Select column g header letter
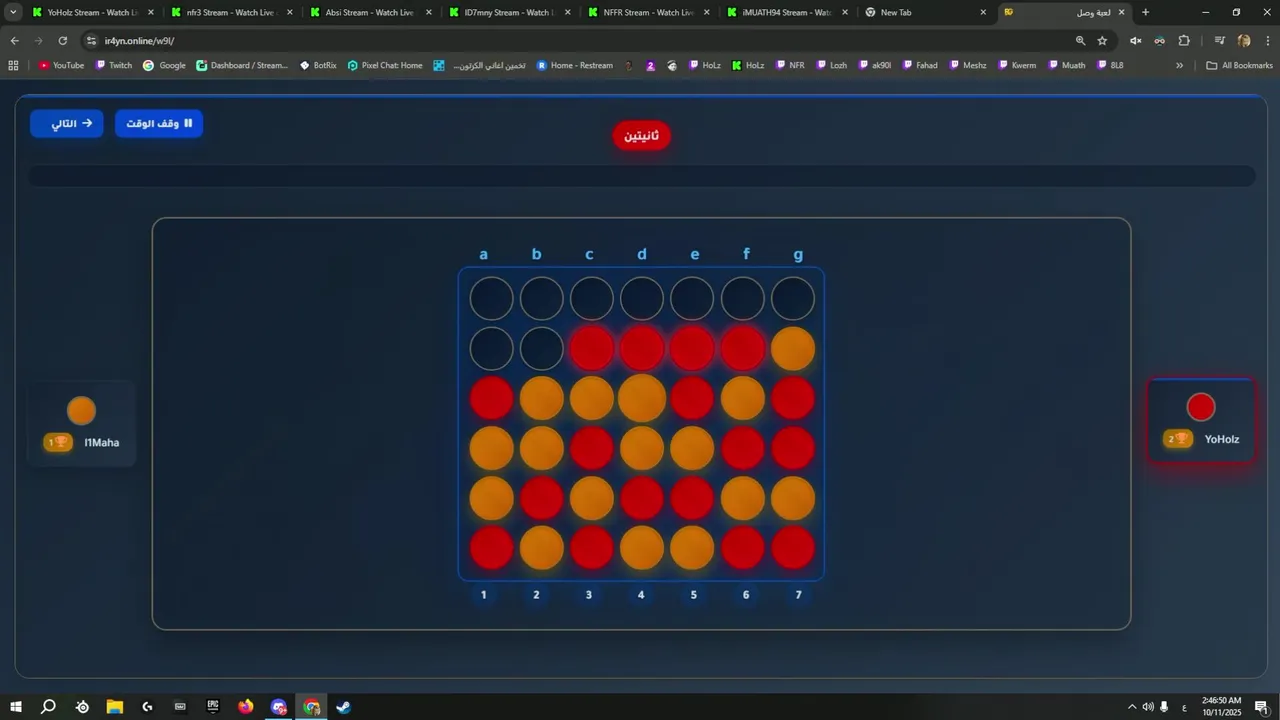This screenshot has height=720, width=1280. point(798,254)
